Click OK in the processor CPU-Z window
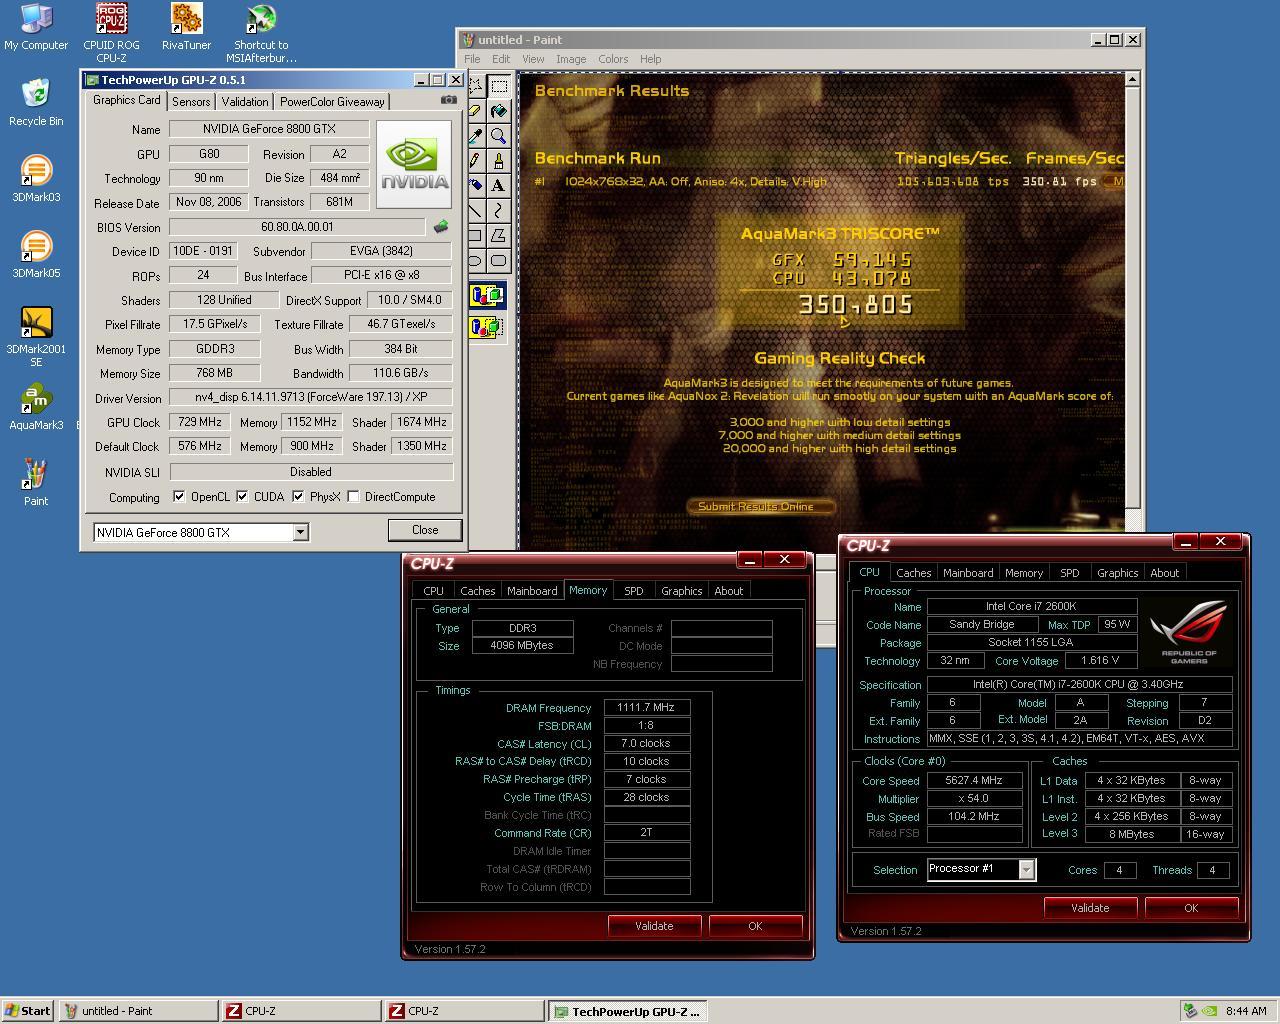Viewport: 1280px width, 1024px height. point(1191,908)
